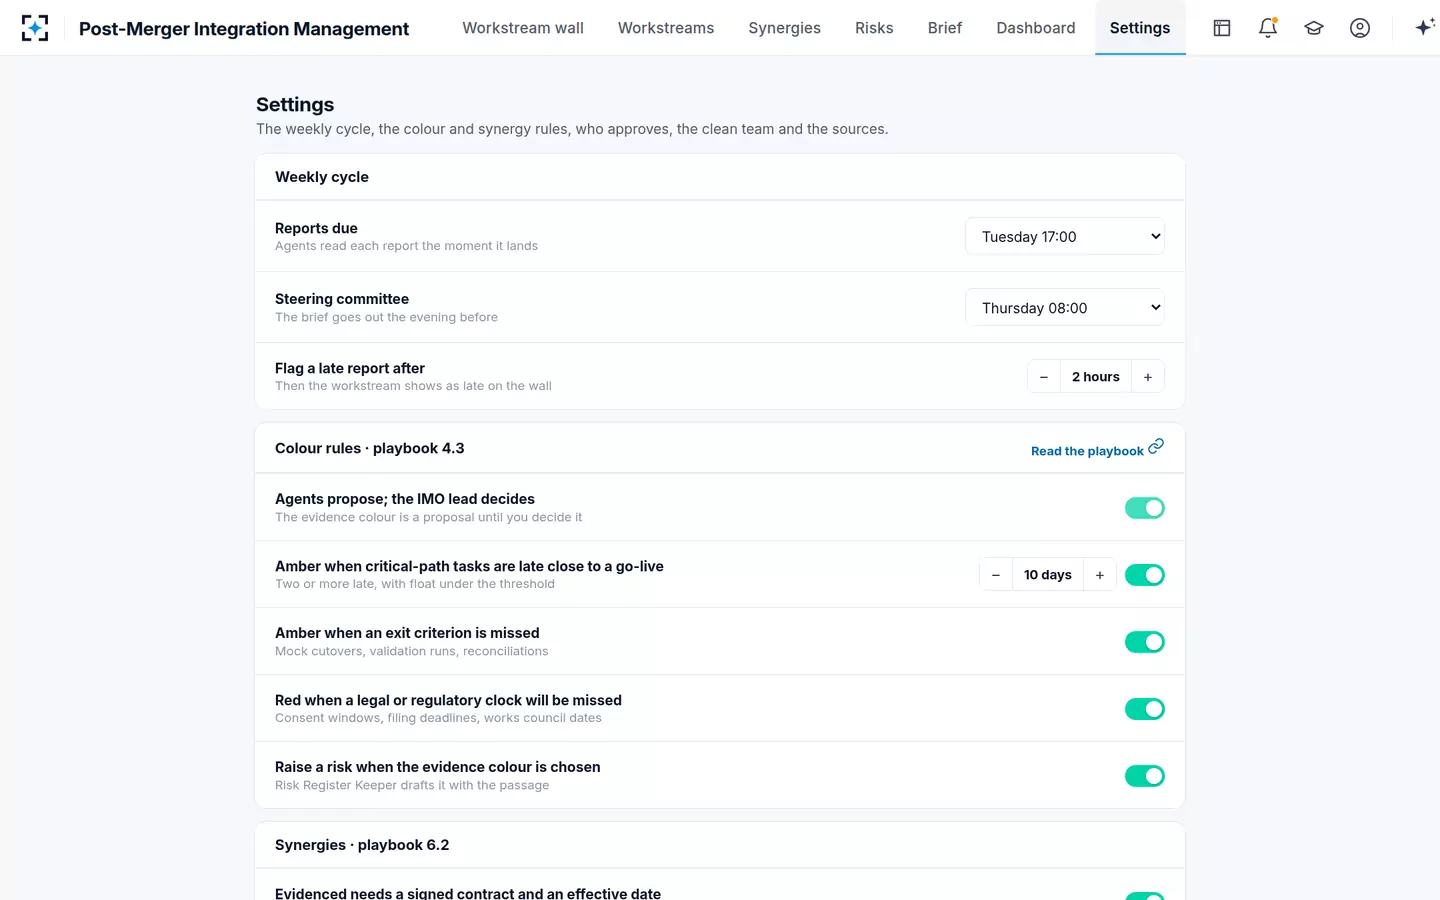Open the Risks tab
1440x900 pixels.
pos(874,28)
